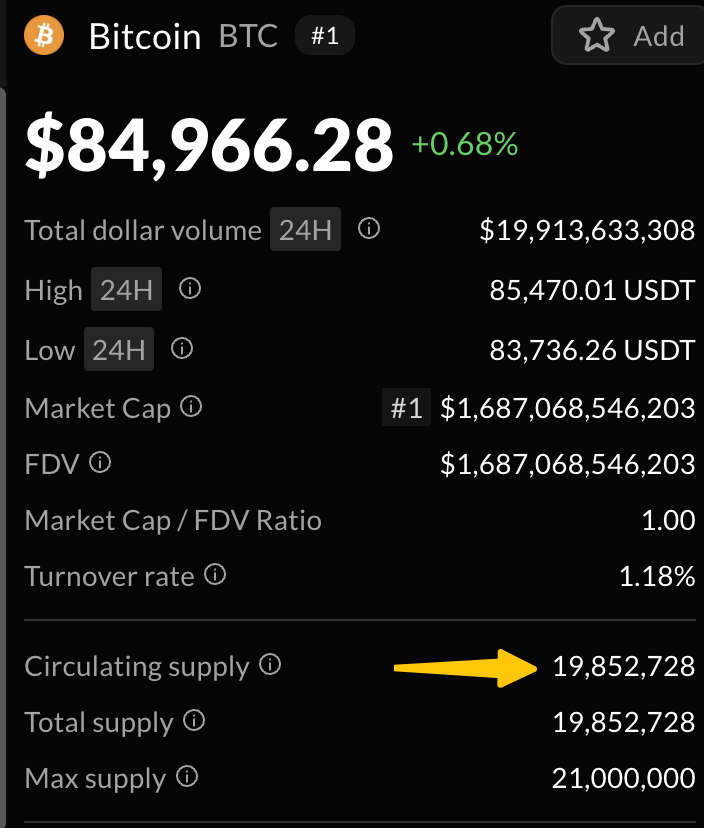
Task: Click the Circulating supply value 19,852,728
Action: [623, 666]
